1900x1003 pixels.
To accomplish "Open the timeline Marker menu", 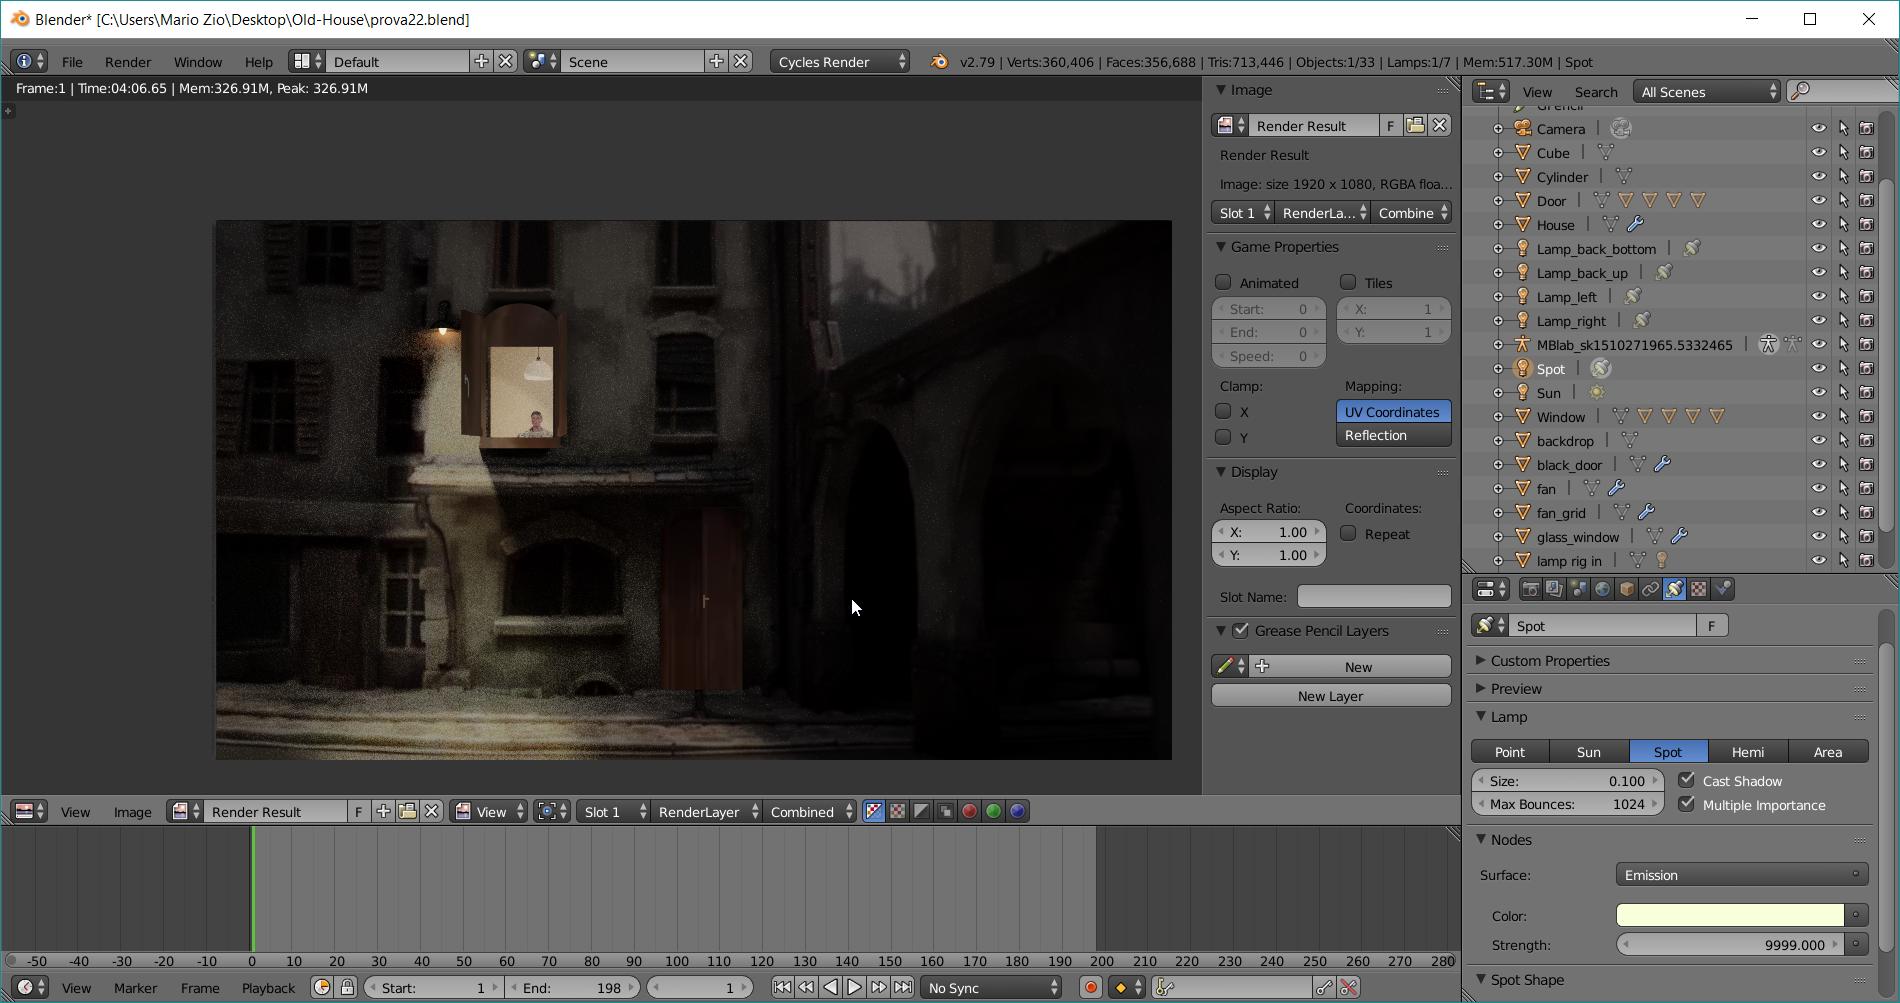I will click(135, 987).
